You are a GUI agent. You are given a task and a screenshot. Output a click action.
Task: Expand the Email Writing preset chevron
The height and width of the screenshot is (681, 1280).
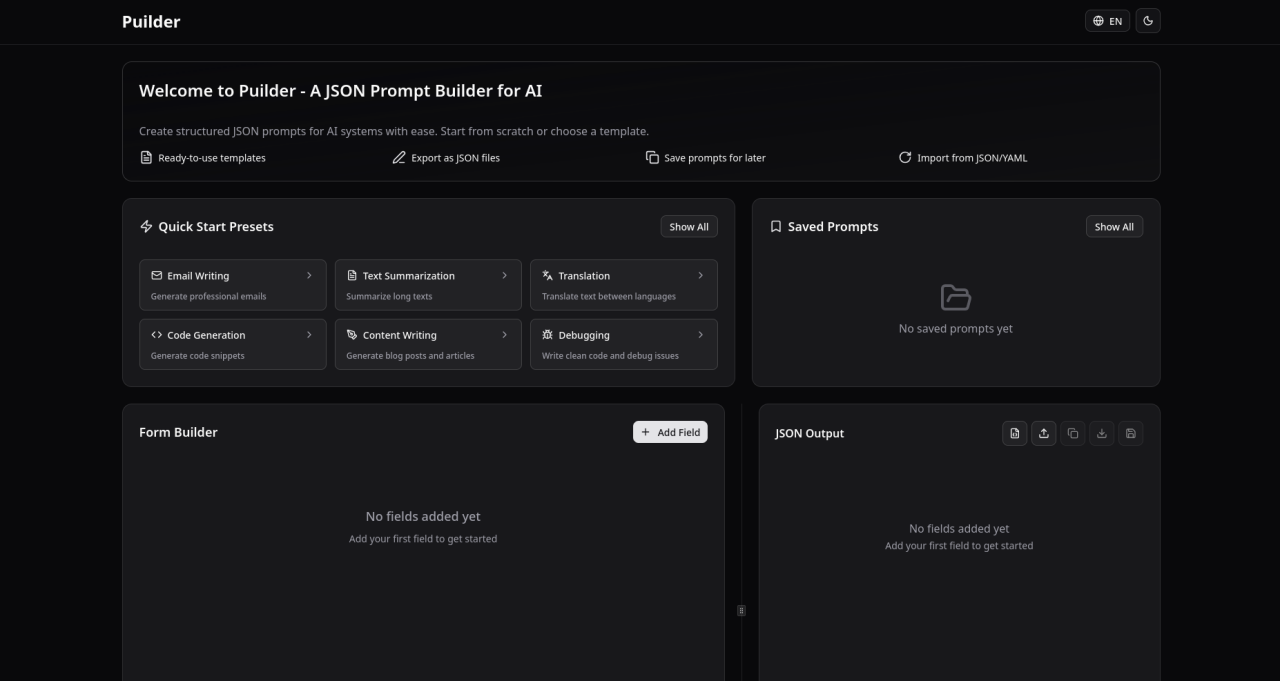coord(309,276)
